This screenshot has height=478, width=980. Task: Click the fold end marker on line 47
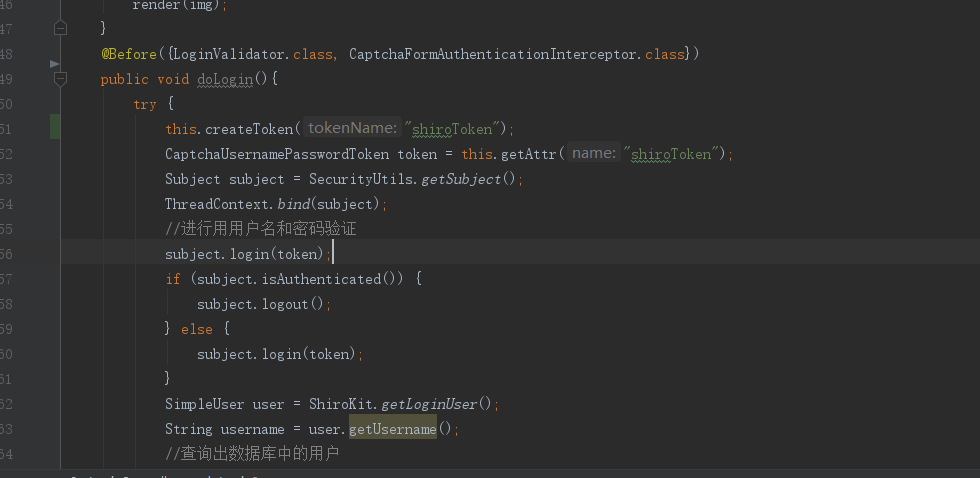click(60, 29)
